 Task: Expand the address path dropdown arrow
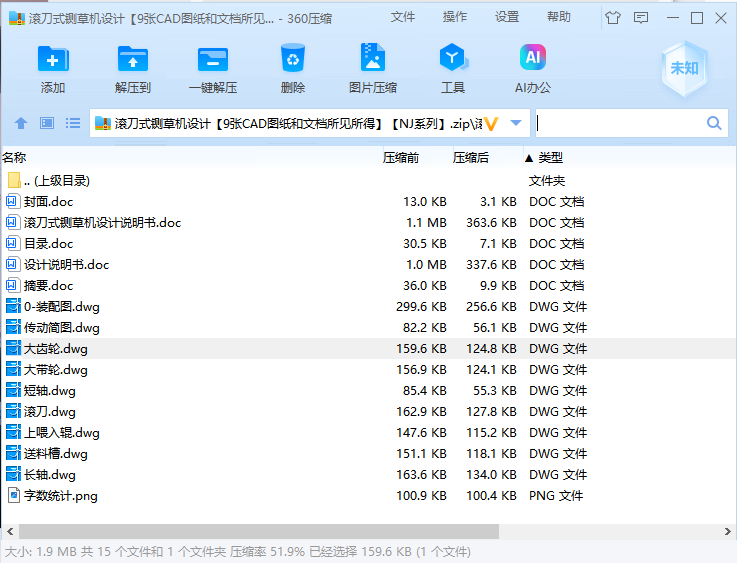coord(516,123)
